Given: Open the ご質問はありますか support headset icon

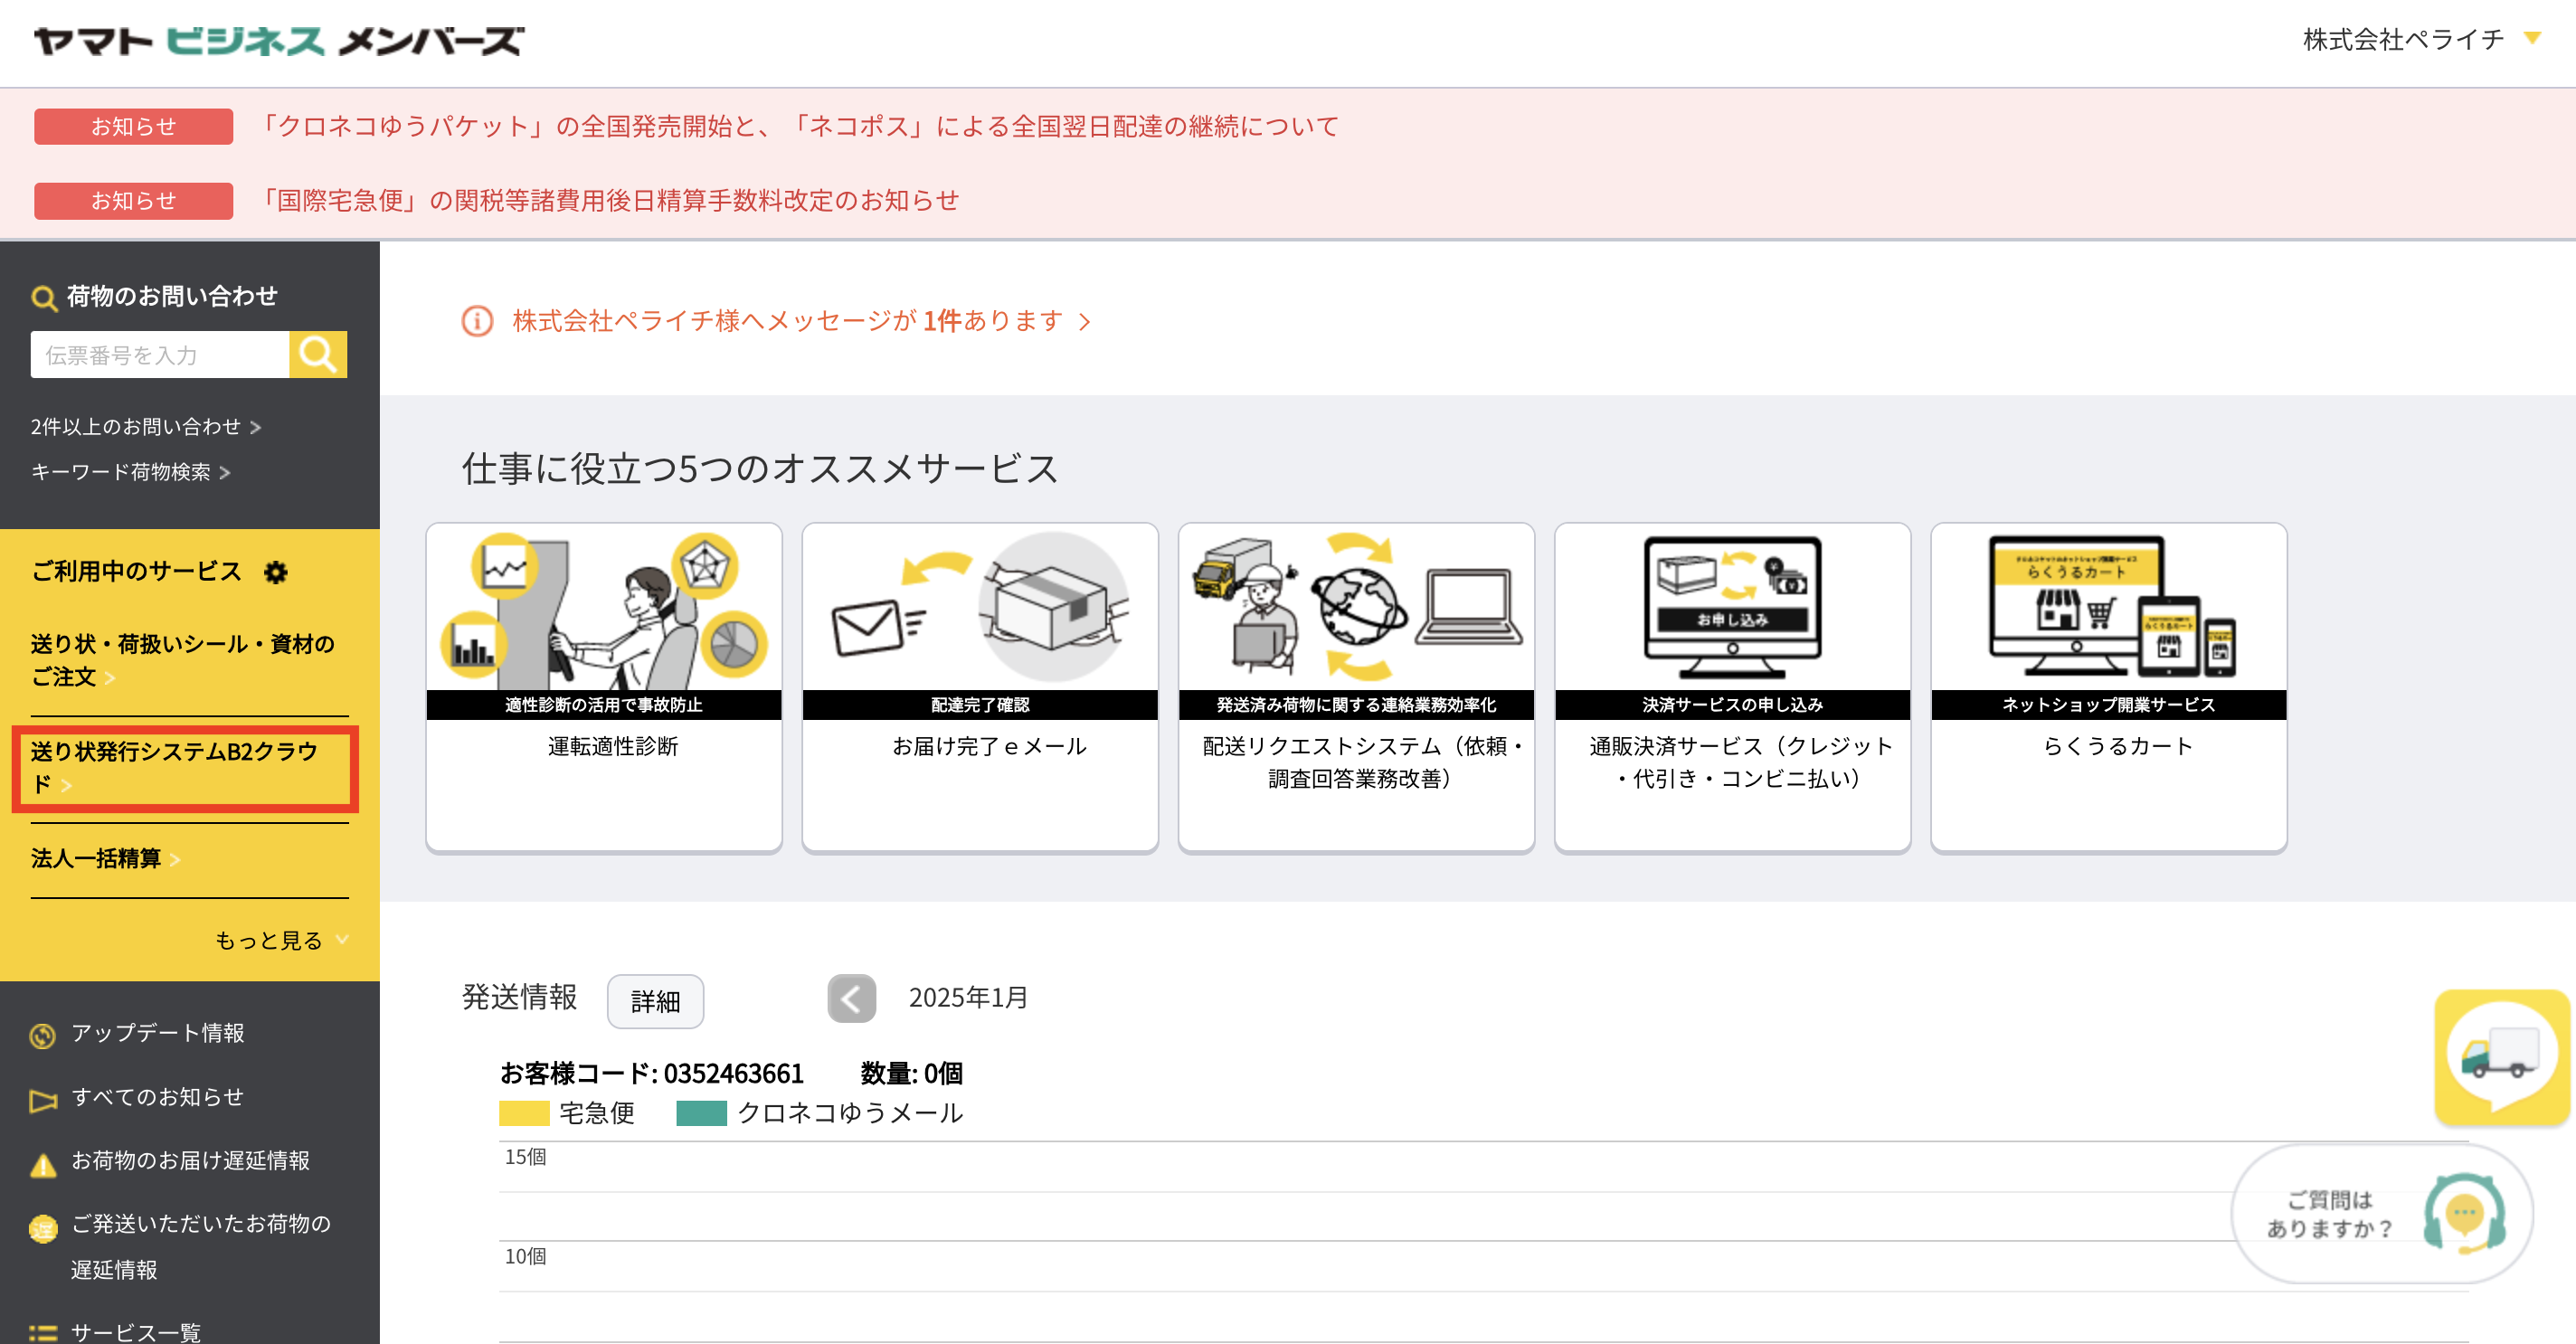Looking at the screenshot, I should pyautogui.click(x=2463, y=1213).
